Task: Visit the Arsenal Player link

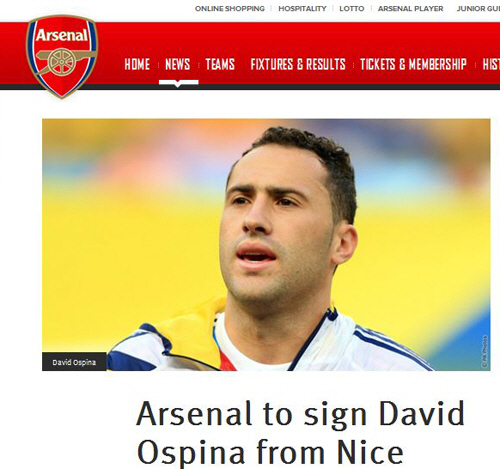Action: [410, 9]
